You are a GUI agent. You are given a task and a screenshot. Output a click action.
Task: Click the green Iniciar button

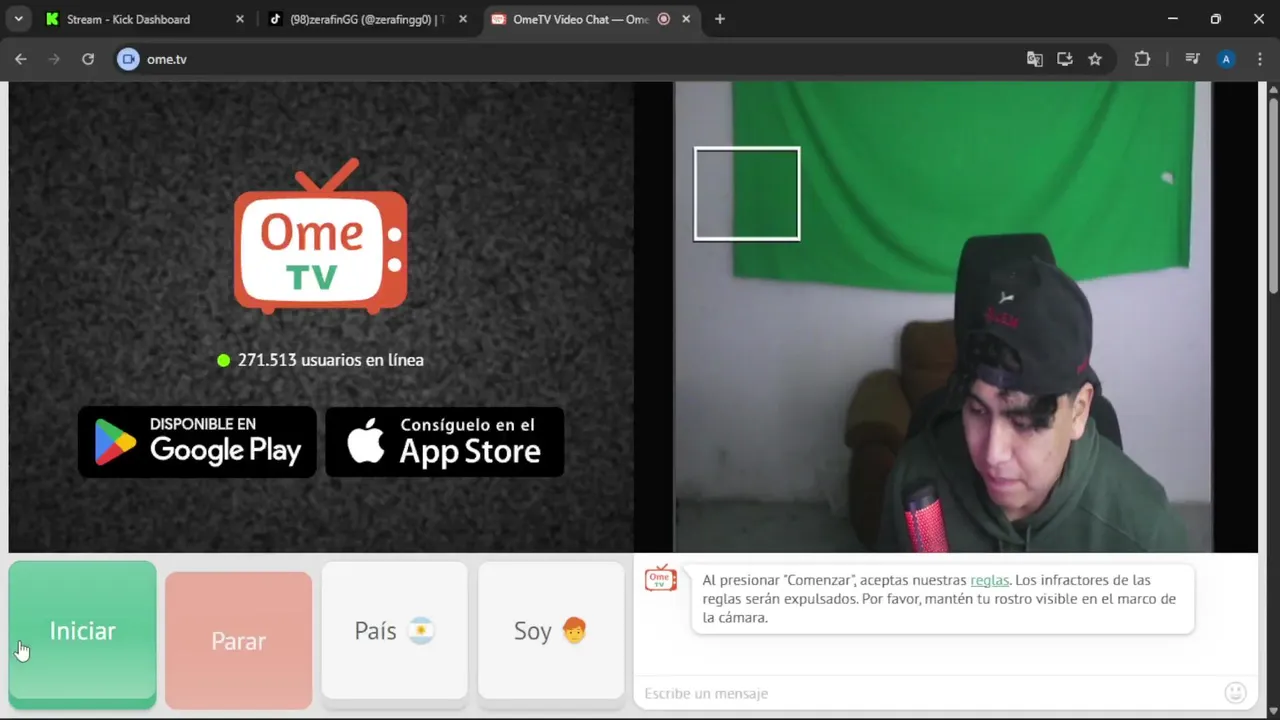click(x=82, y=634)
